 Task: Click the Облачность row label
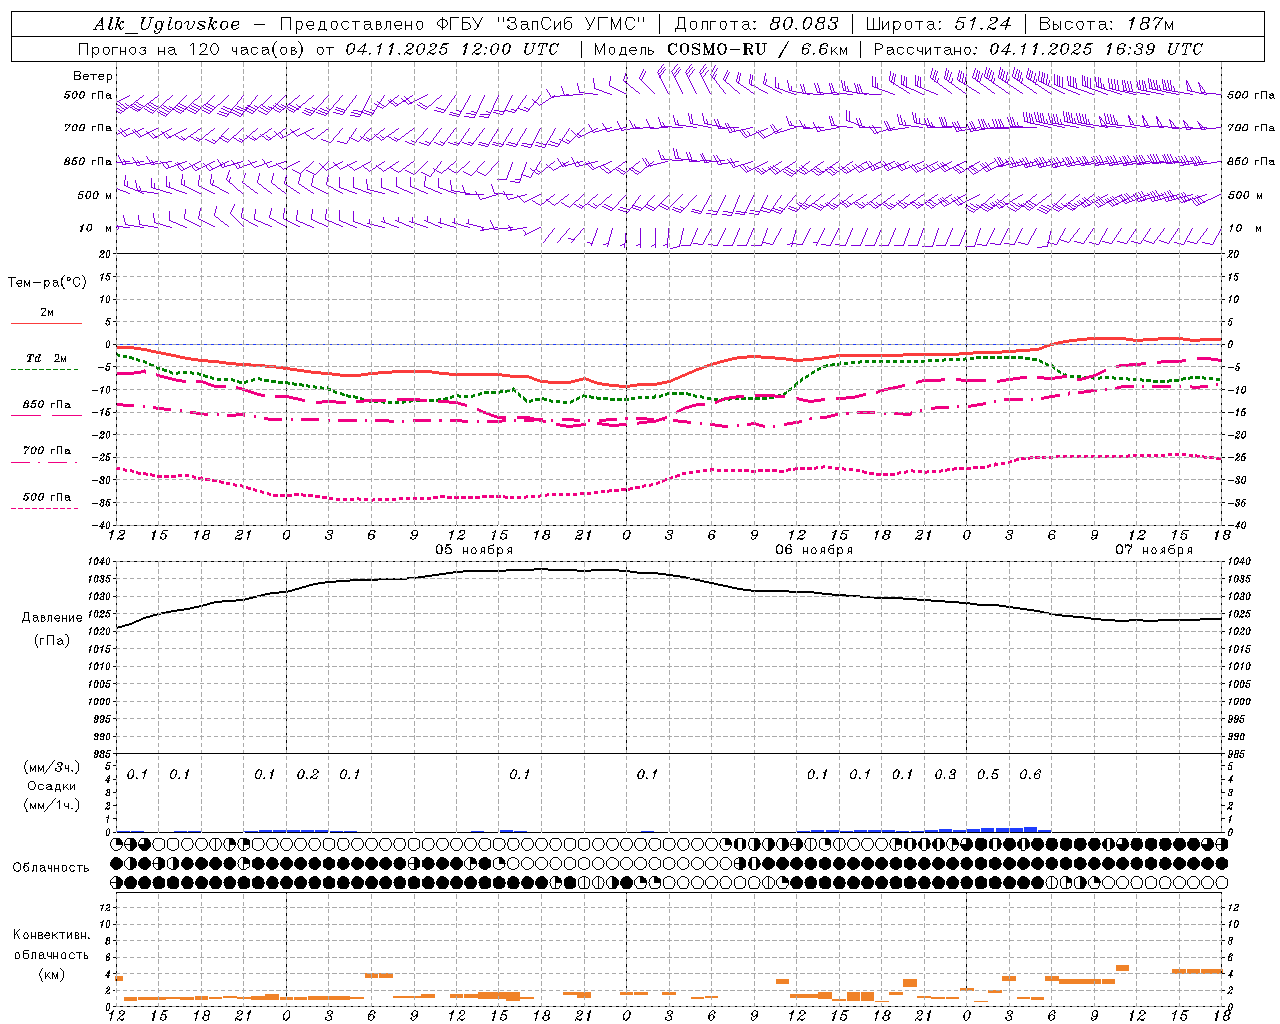(51, 867)
